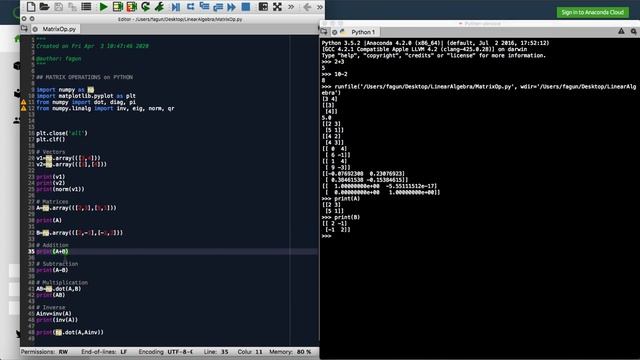Click the '>>> 2+3' console line
This screenshot has width=640, height=360.
[333, 62]
